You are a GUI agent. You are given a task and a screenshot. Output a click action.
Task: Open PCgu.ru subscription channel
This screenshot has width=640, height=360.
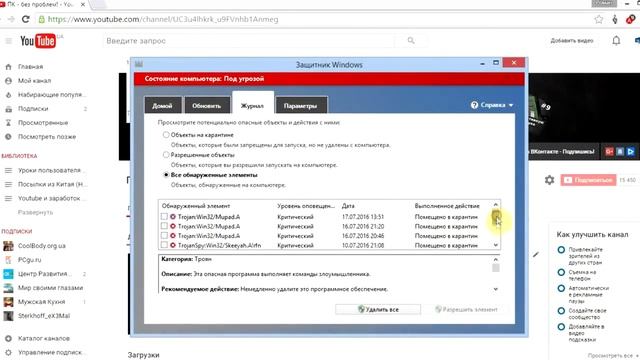click(29, 260)
